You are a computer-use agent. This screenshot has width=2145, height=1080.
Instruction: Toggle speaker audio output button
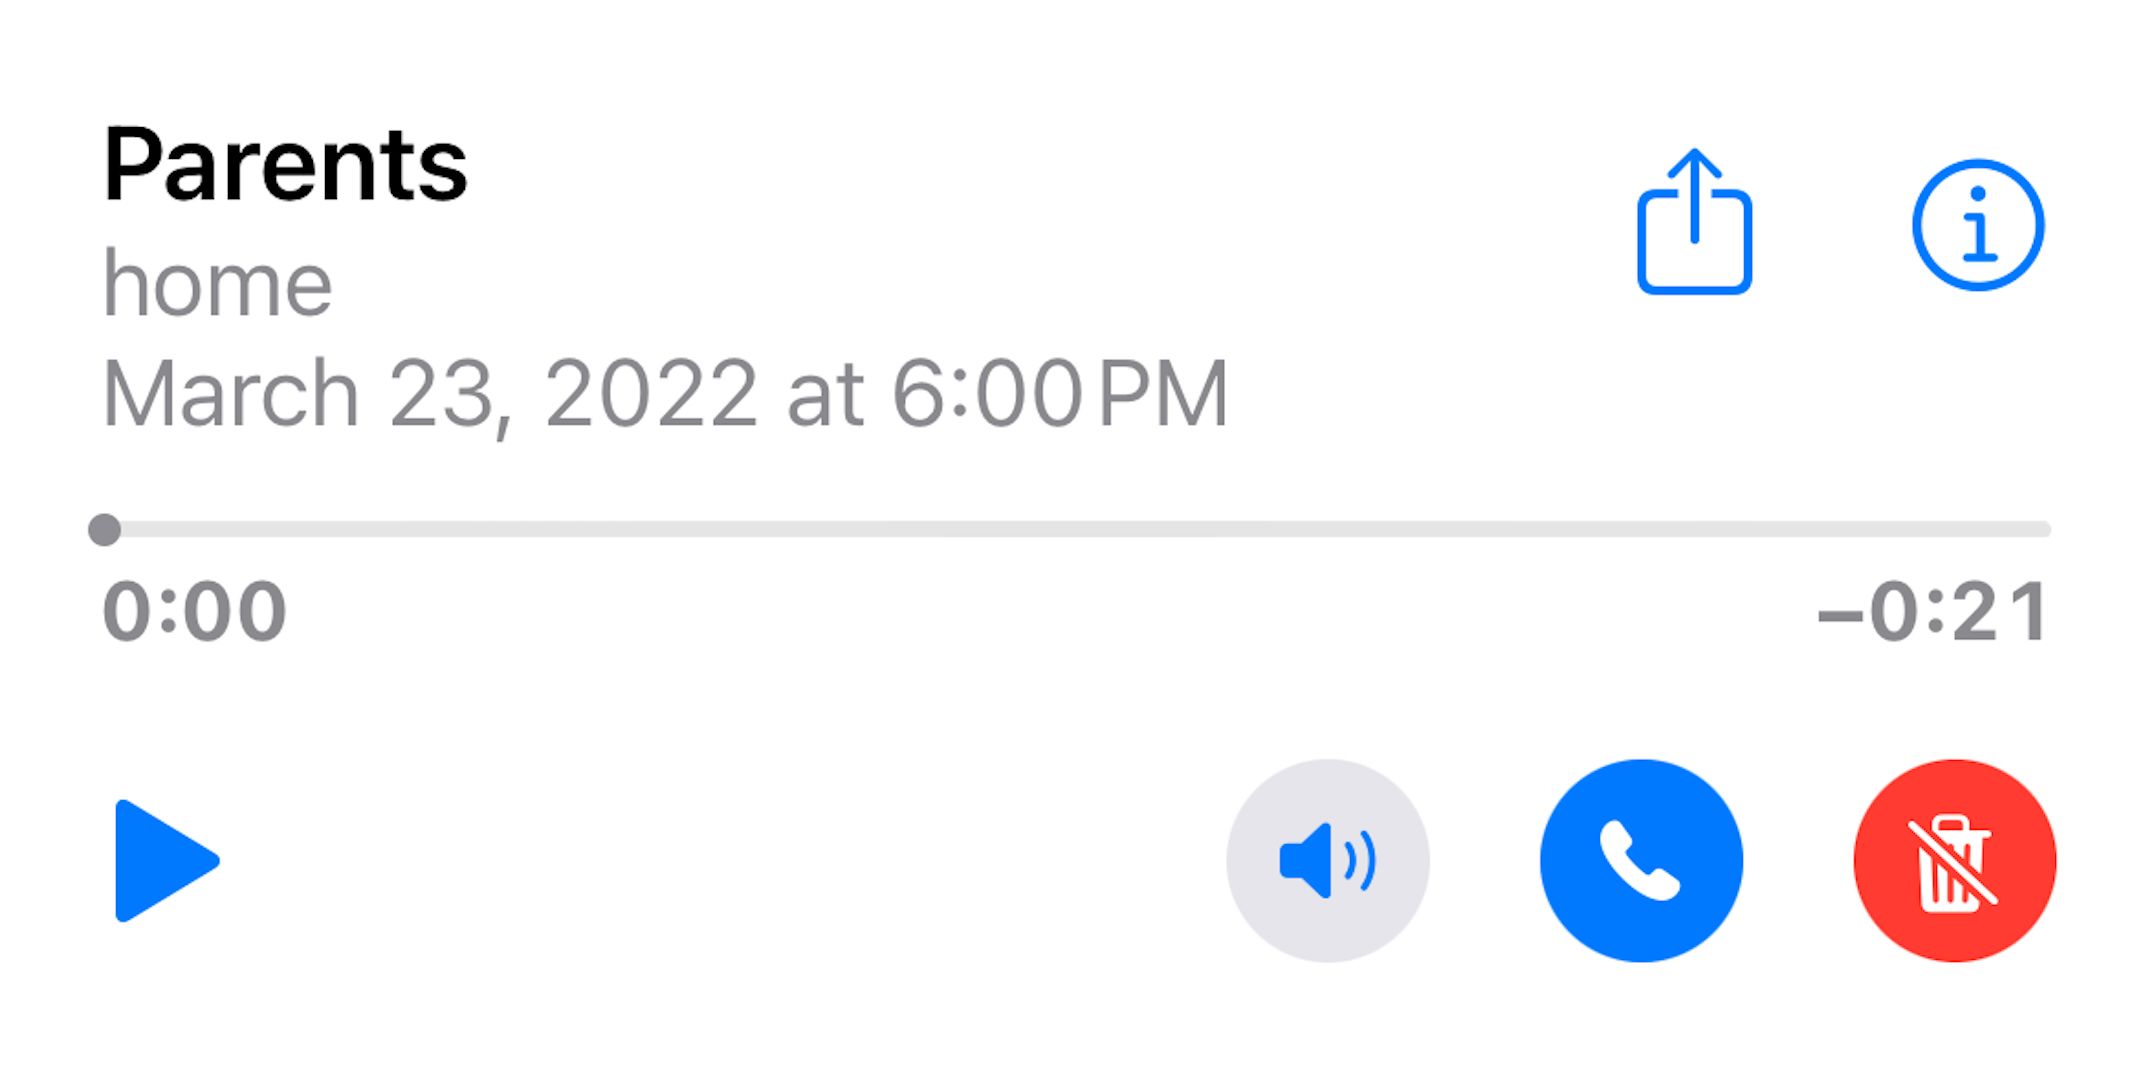click(1328, 861)
